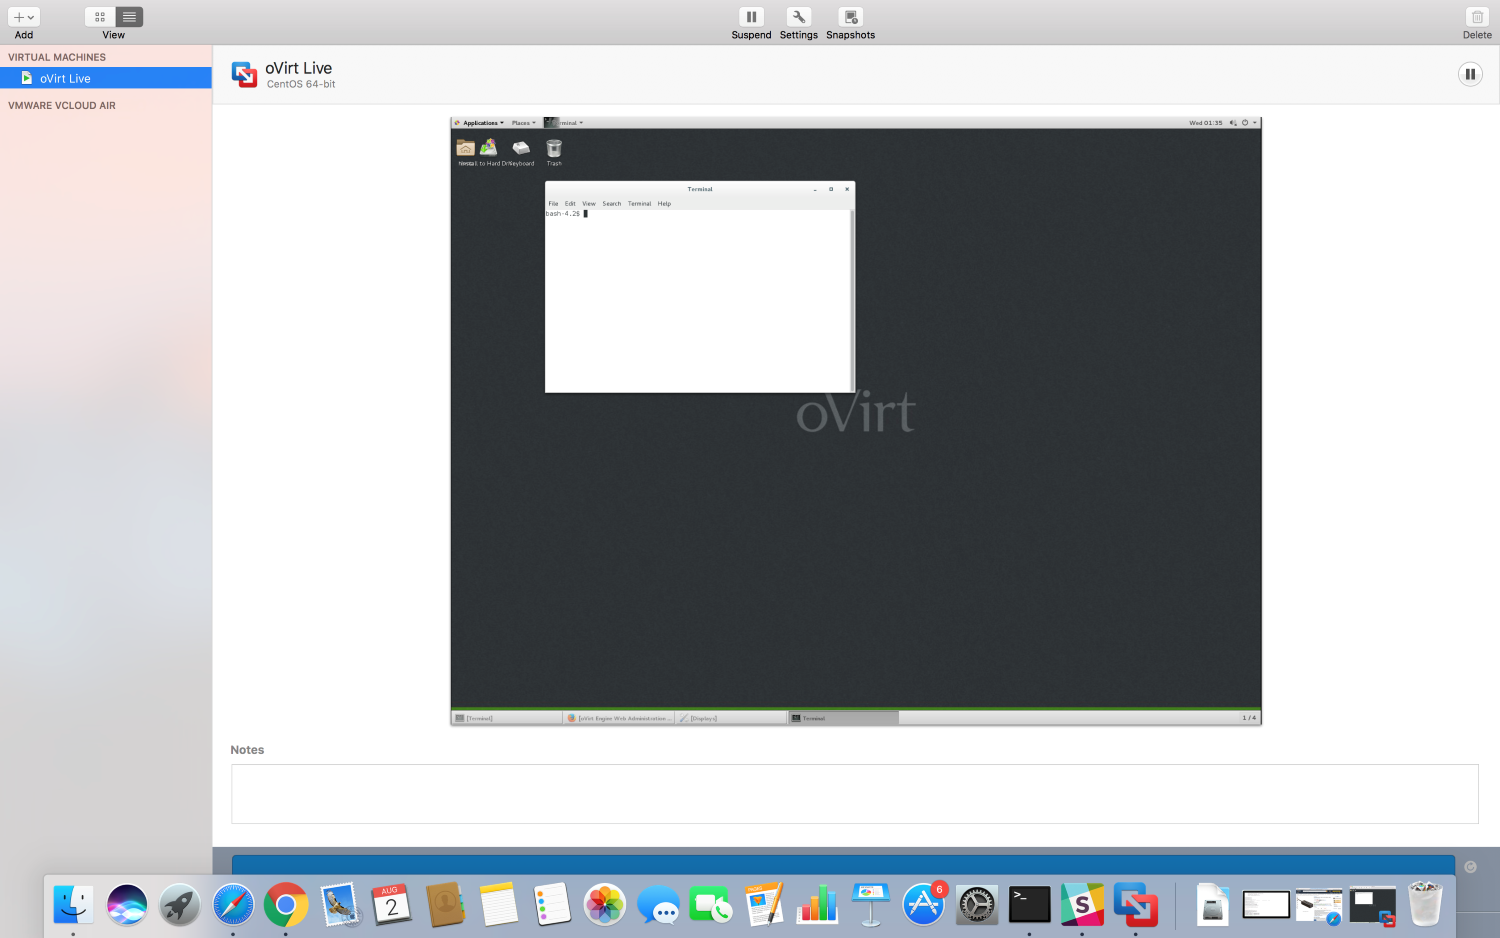Select oVirt Live in the sidebar
The width and height of the screenshot is (1500, 938).
point(106,78)
